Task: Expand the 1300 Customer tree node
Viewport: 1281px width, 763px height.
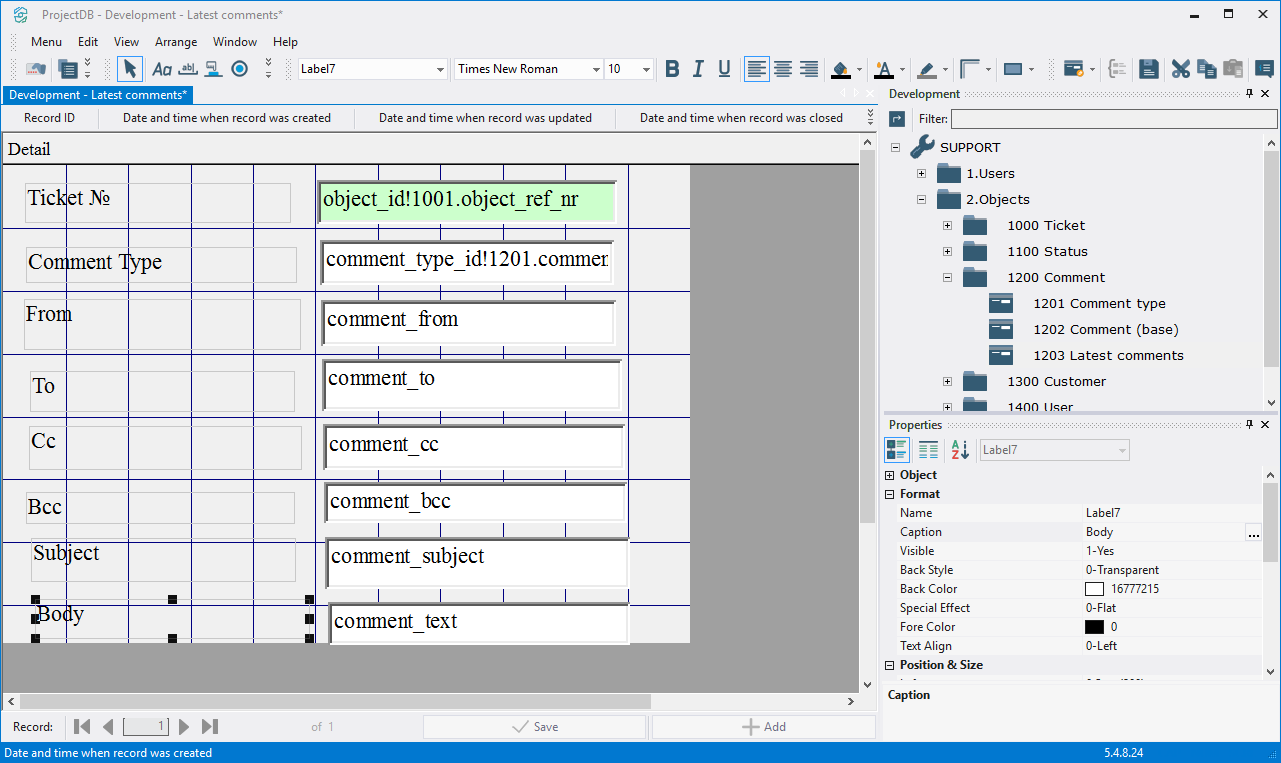Action: click(x=947, y=381)
